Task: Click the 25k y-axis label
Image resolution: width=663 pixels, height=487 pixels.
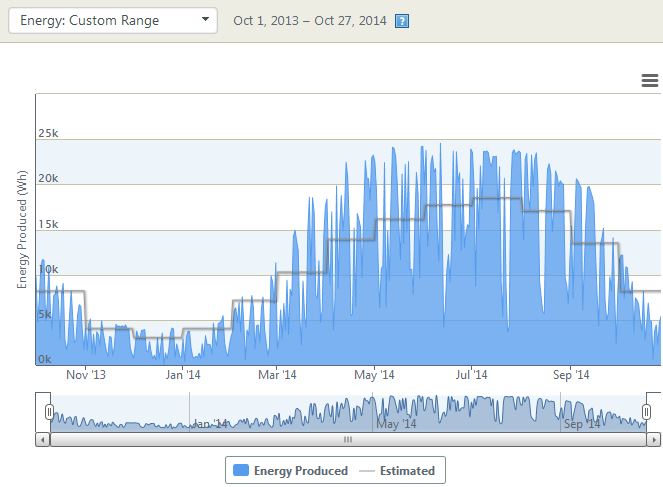Action: tap(47, 133)
